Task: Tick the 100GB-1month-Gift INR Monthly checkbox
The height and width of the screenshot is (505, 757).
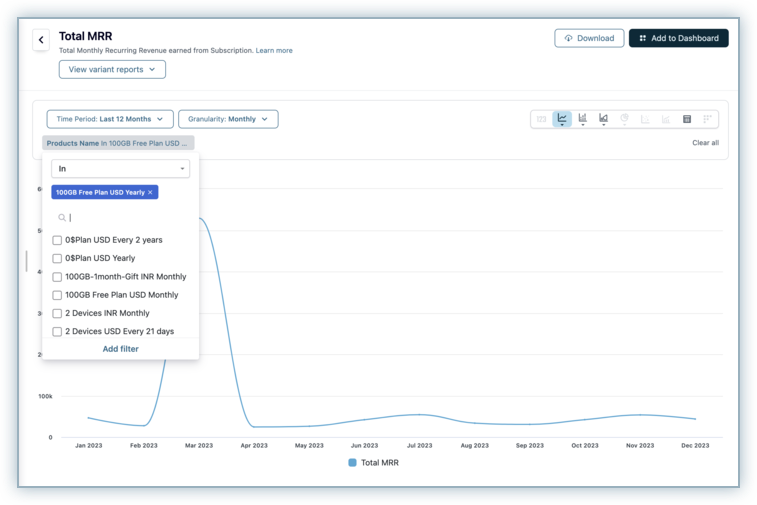Action: [57, 277]
